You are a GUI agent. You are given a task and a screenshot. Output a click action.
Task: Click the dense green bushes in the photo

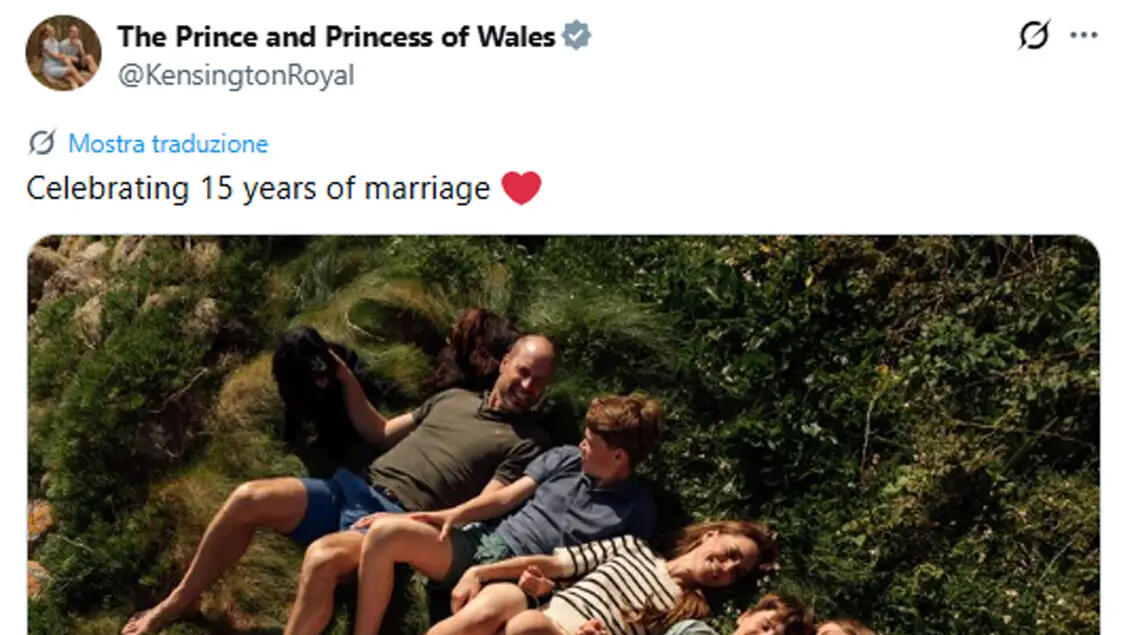tap(900, 400)
